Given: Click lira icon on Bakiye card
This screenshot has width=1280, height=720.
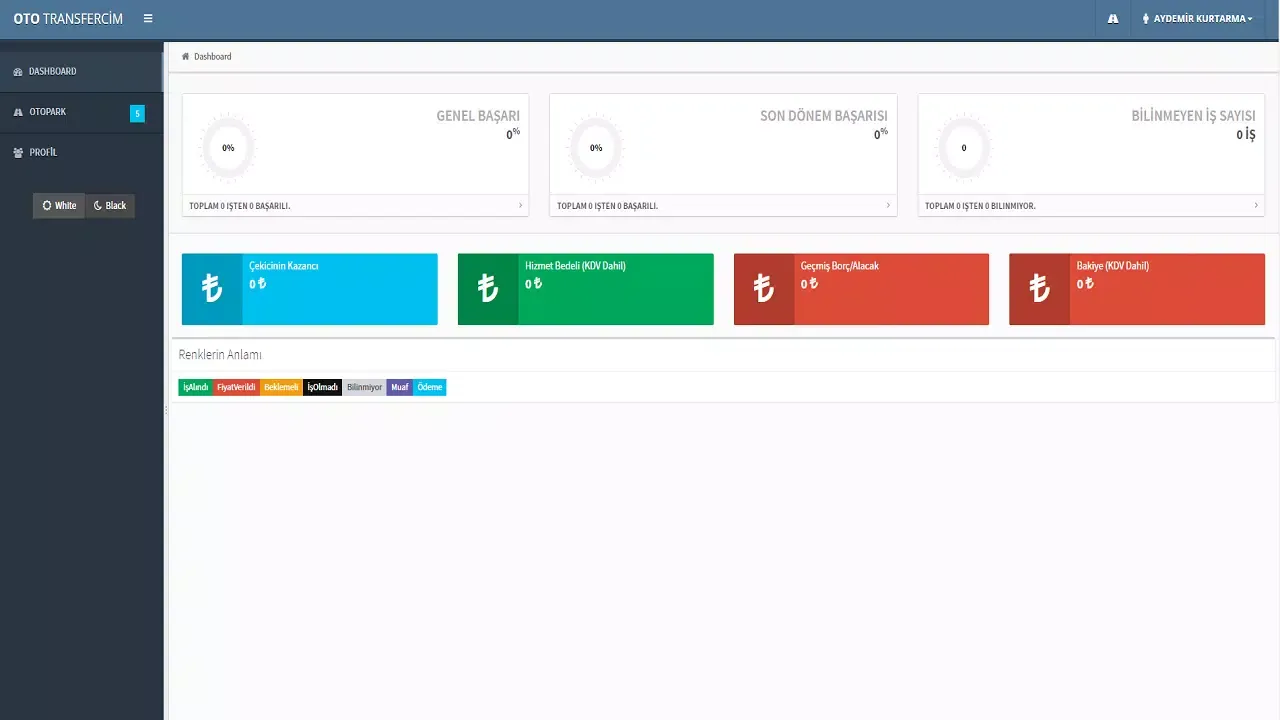Looking at the screenshot, I should click(1040, 289).
